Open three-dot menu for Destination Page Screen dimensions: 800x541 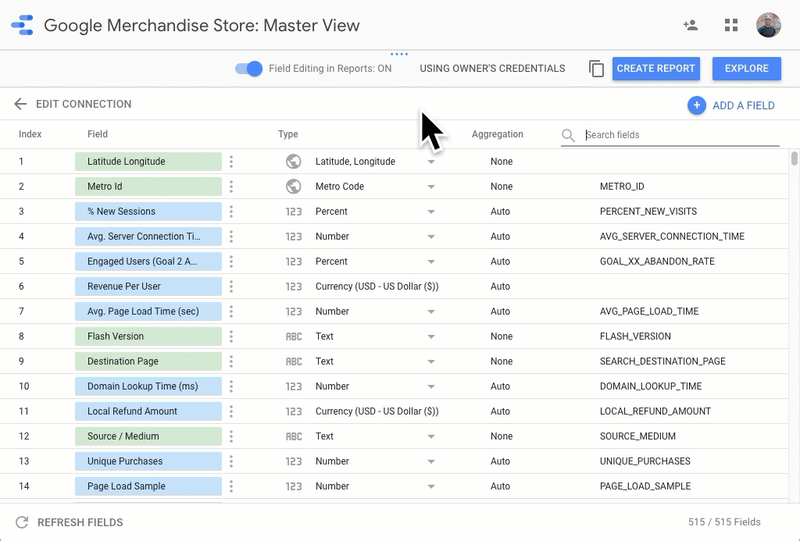pyautogui.click(x=231, y=361)
